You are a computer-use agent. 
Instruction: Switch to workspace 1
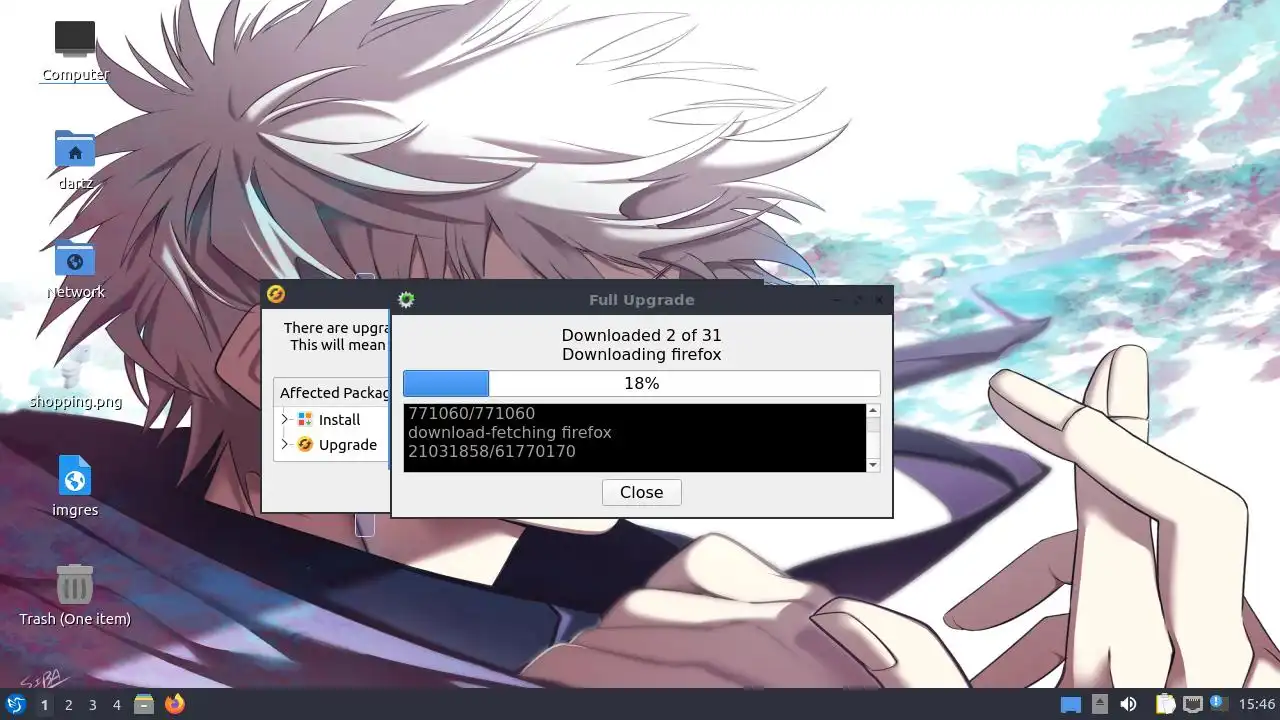44,705
